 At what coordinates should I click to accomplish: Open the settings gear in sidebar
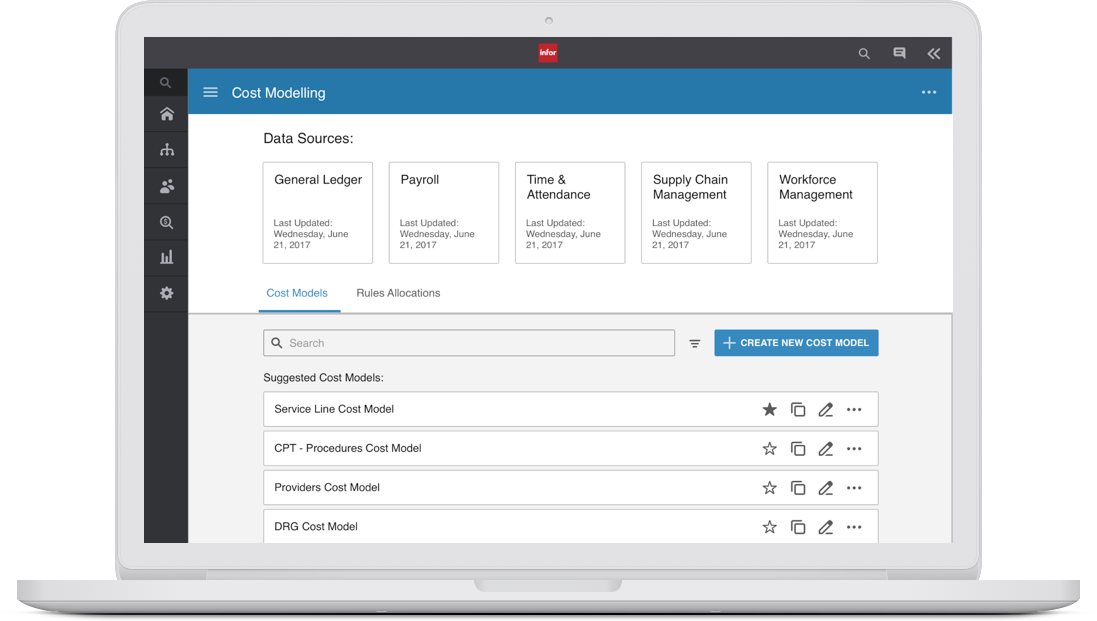167,293
